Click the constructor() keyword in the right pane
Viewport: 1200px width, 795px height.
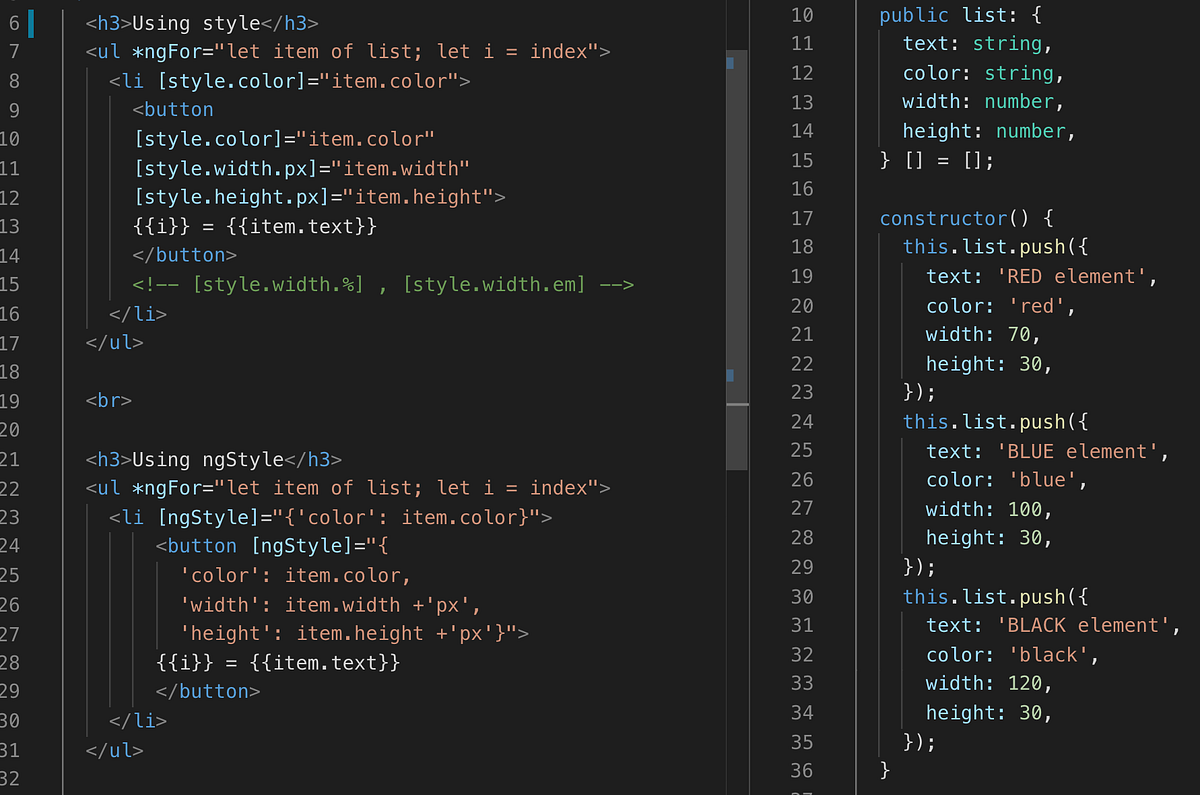945,218
